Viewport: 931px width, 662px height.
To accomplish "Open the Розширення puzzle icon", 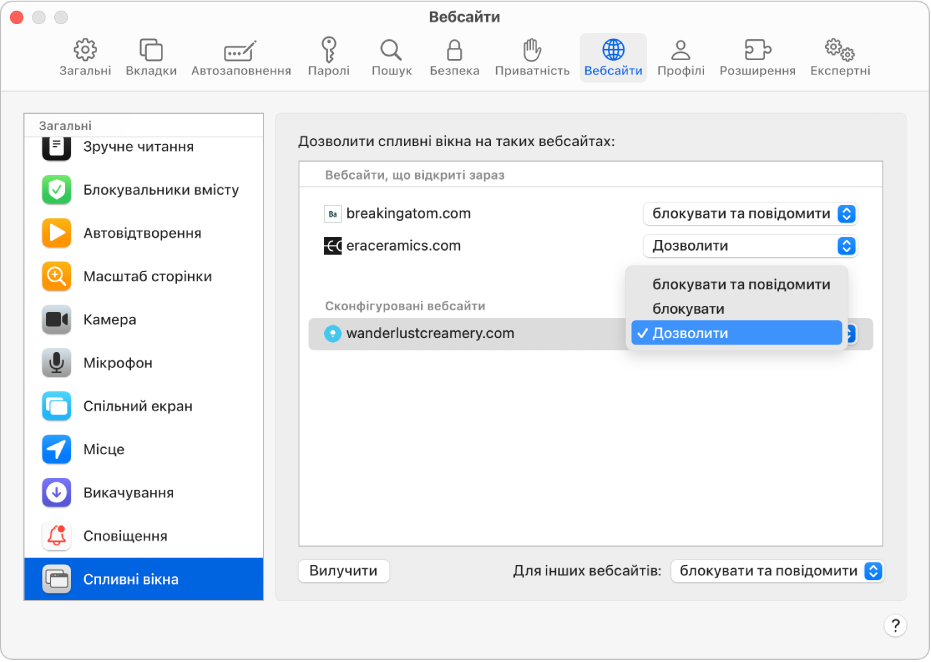I will 757,50.
